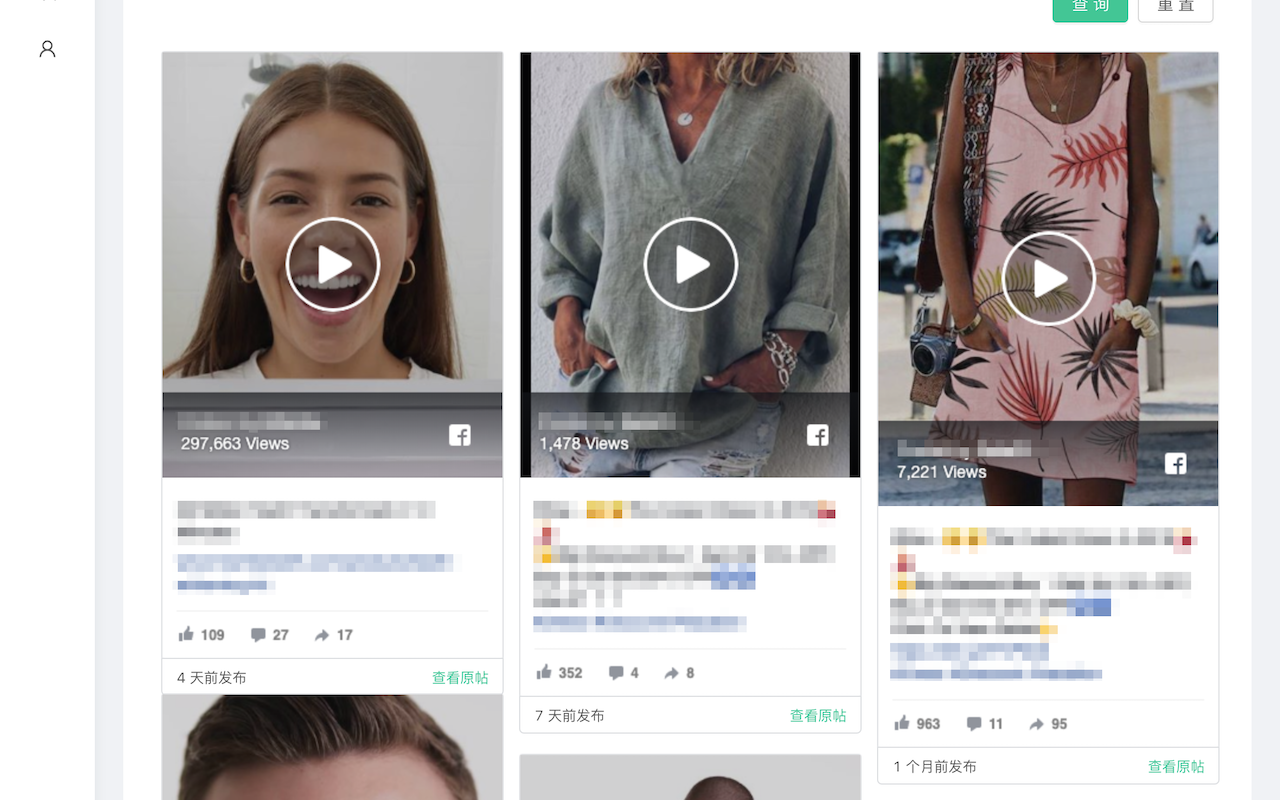Click the 重置 reset button
The image size is (1280, 800).
[1175, 6]
